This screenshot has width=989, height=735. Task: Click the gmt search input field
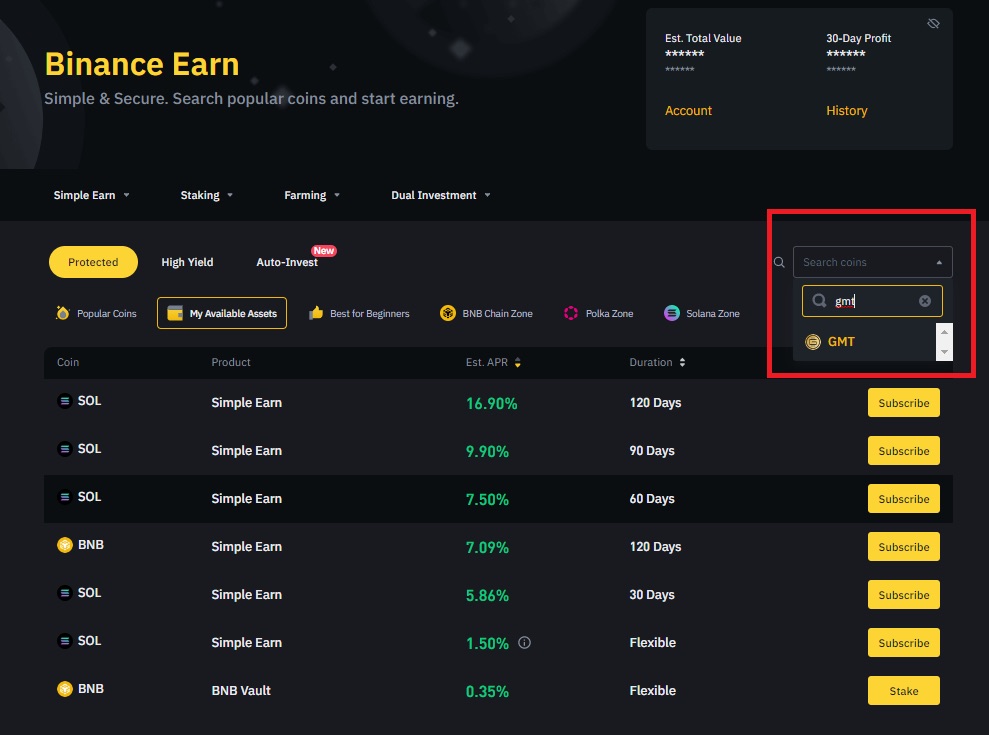point(872,301)
